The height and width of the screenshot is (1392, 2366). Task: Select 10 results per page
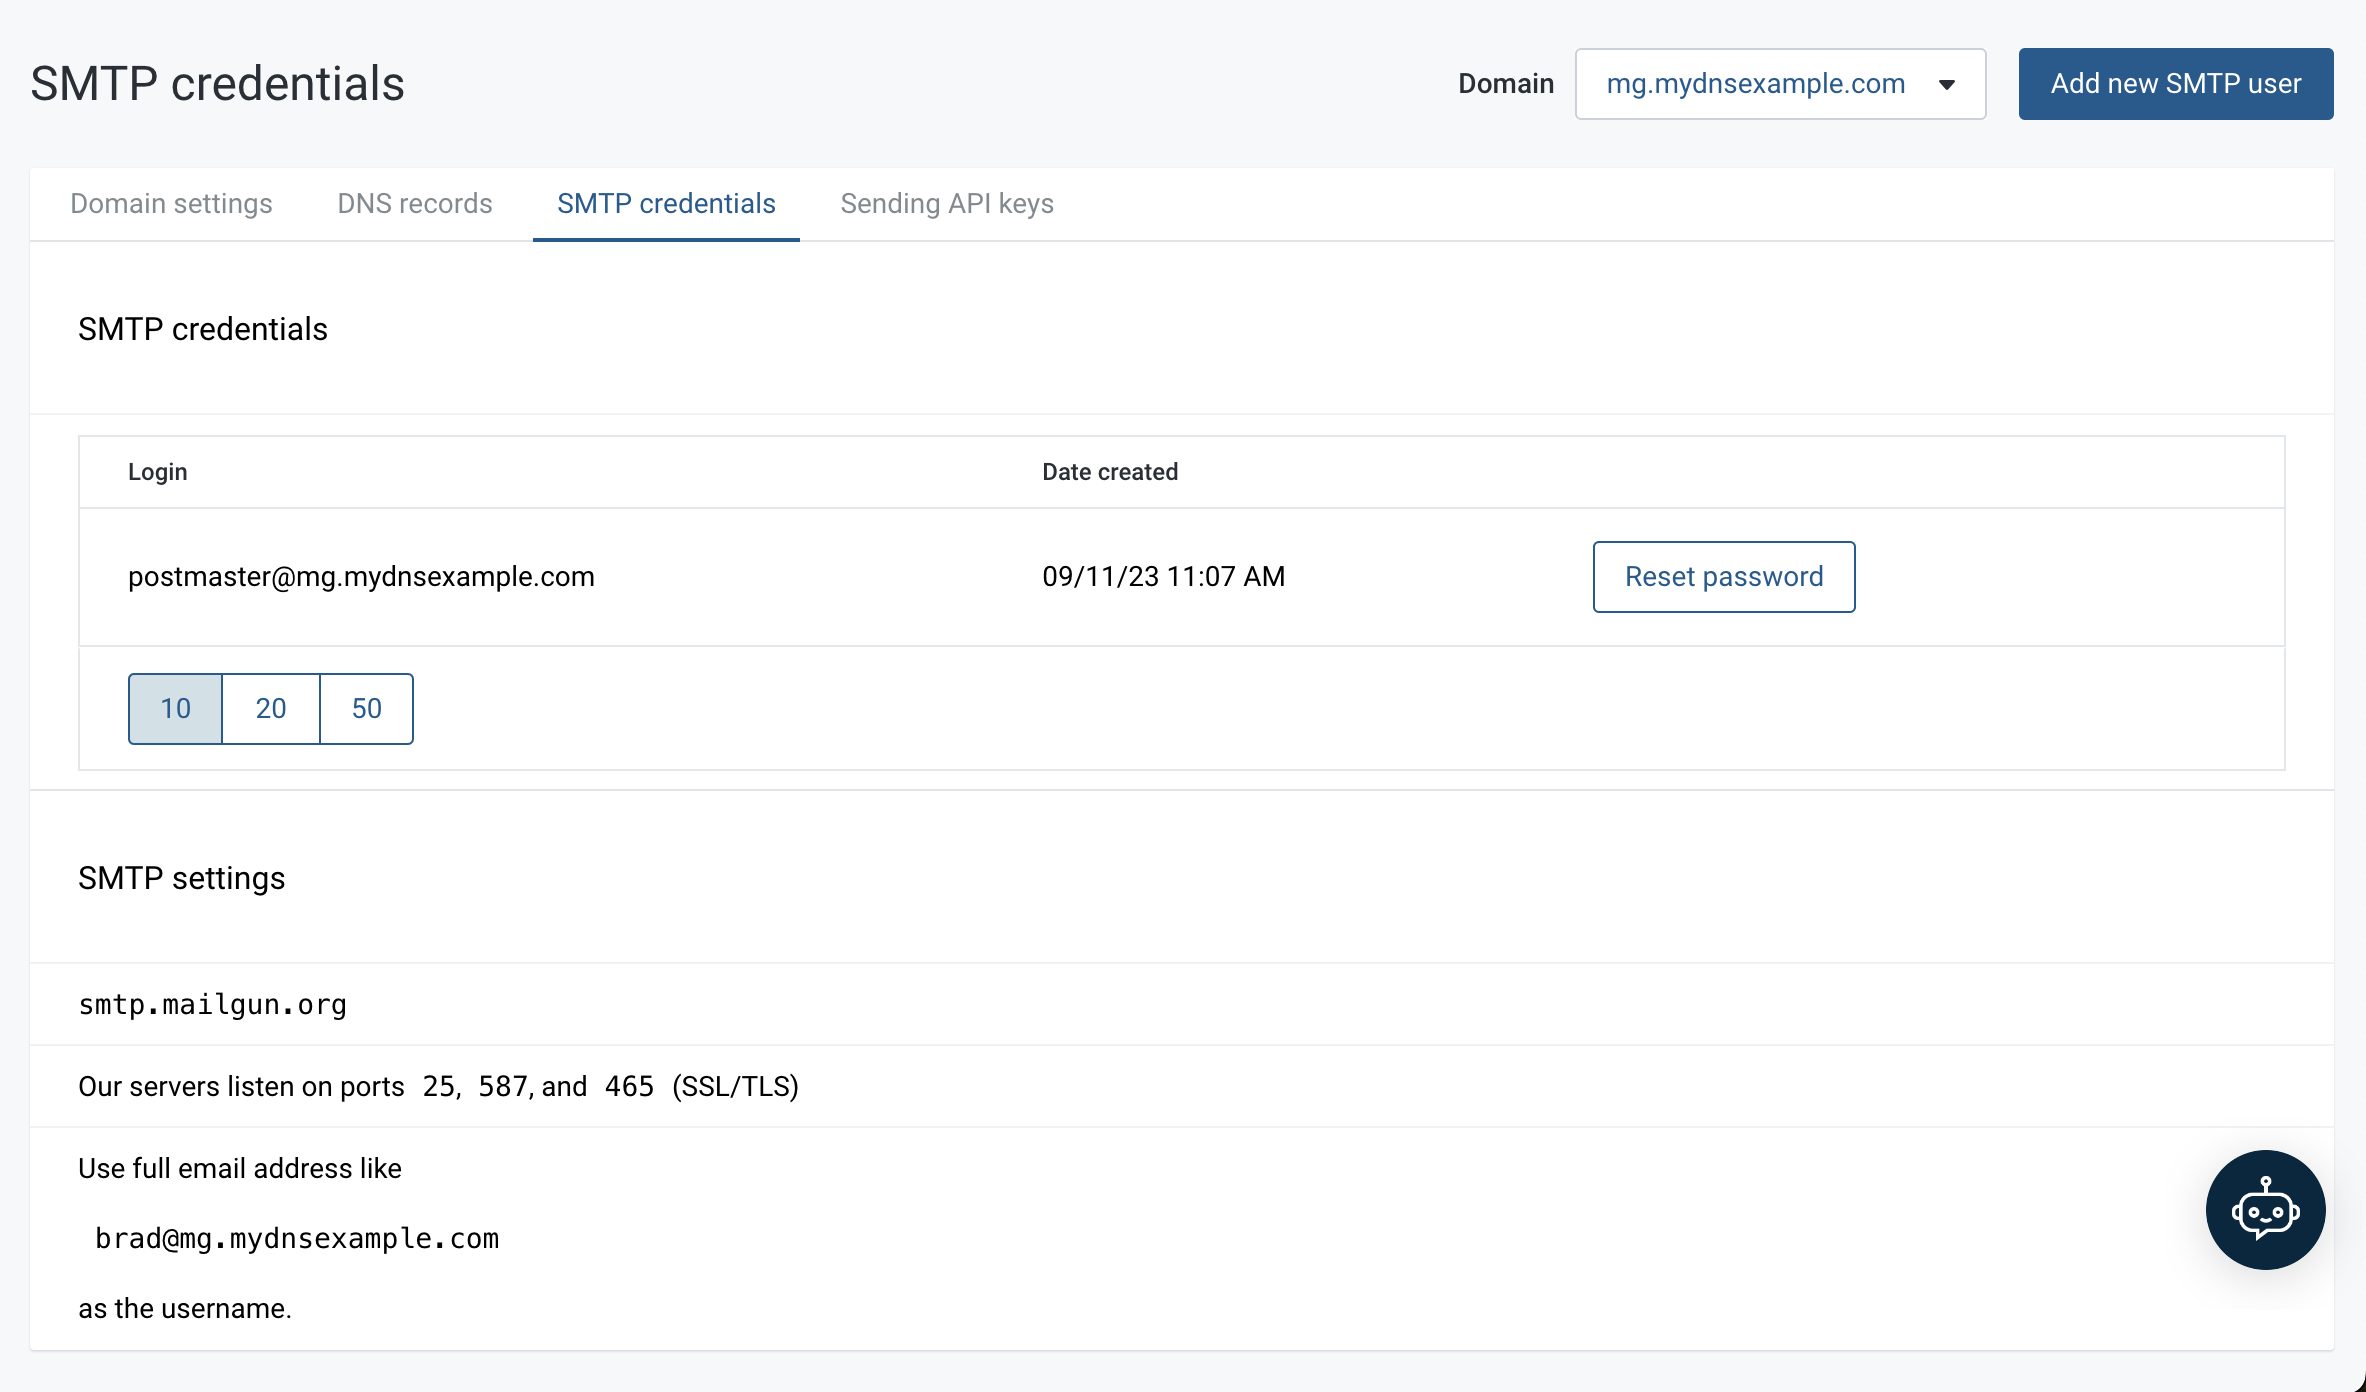click(174, 708)
